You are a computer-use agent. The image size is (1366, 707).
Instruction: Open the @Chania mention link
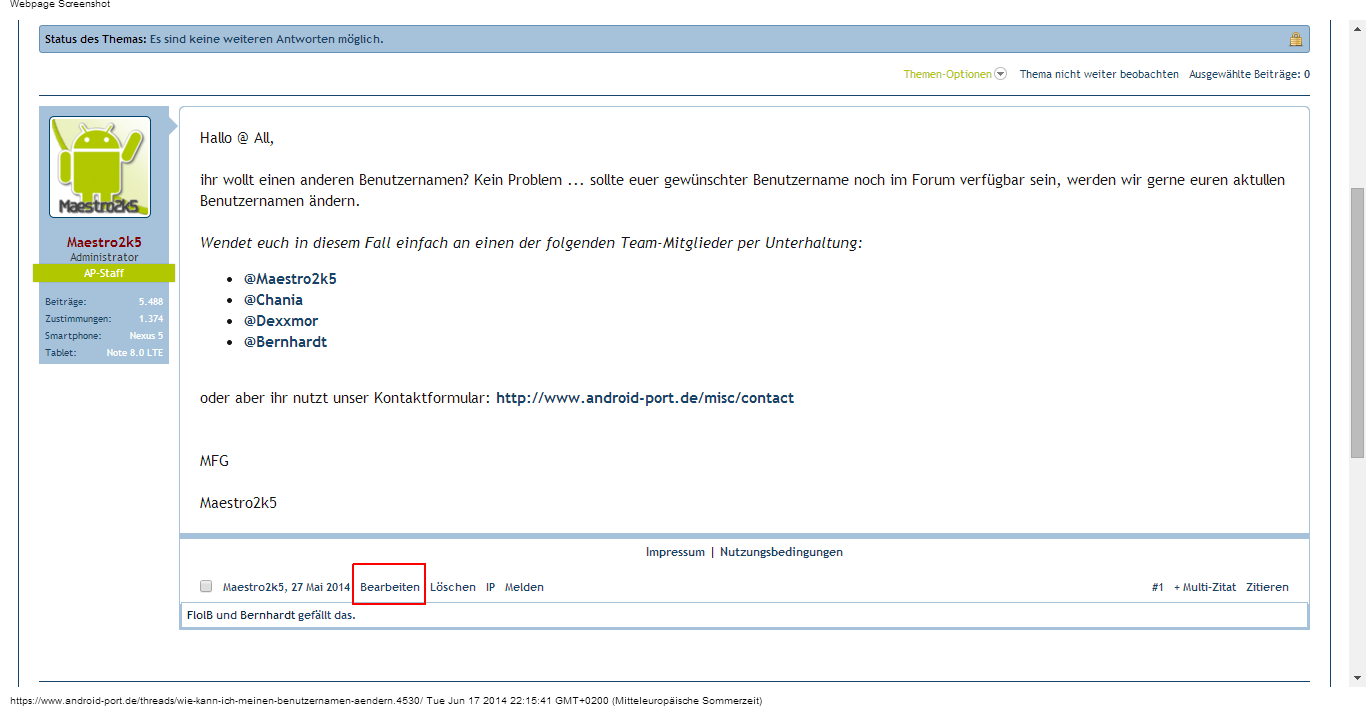[x=273, y=300]
